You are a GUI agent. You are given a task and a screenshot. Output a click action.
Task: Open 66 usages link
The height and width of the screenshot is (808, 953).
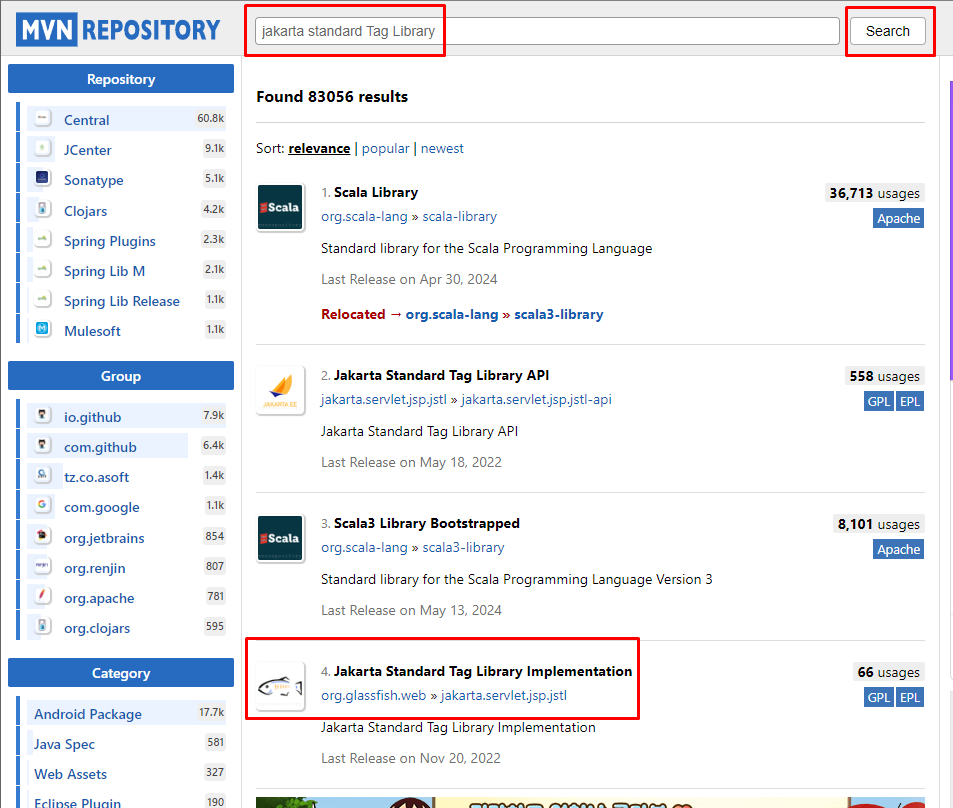tap(888, 672)
